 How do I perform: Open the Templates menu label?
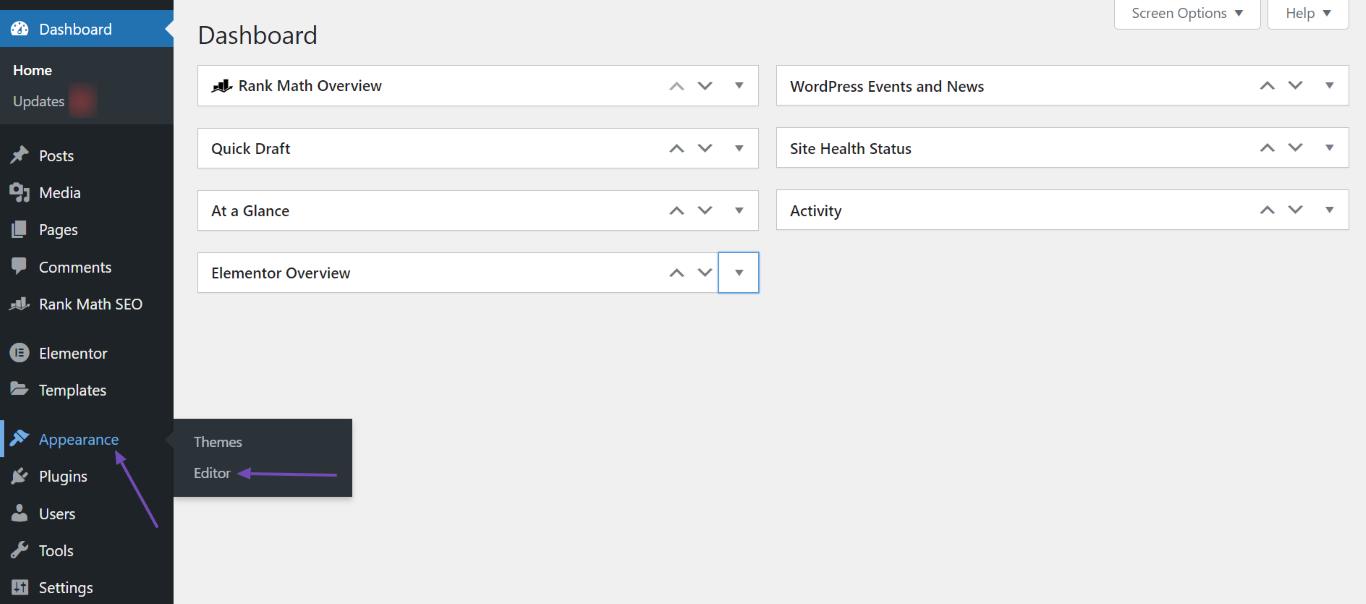(72, 390)
